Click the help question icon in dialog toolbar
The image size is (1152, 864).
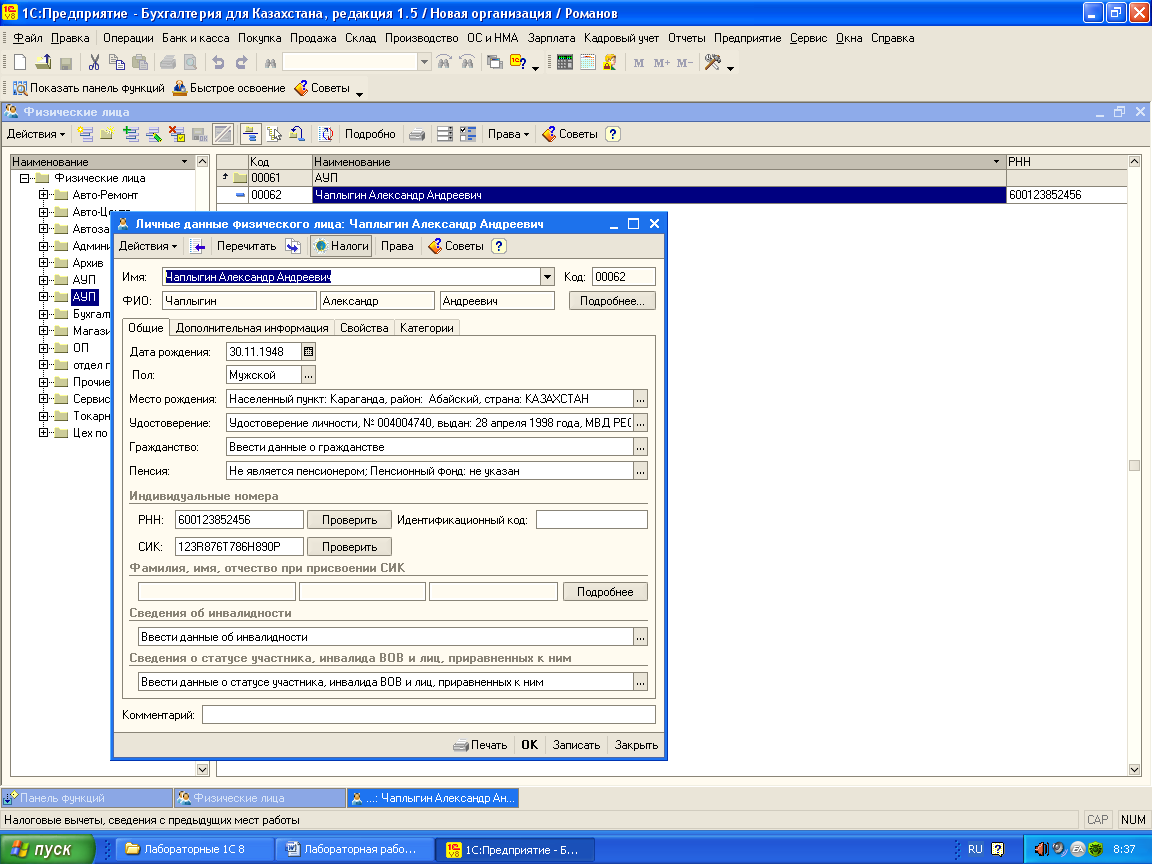(499, 246)
